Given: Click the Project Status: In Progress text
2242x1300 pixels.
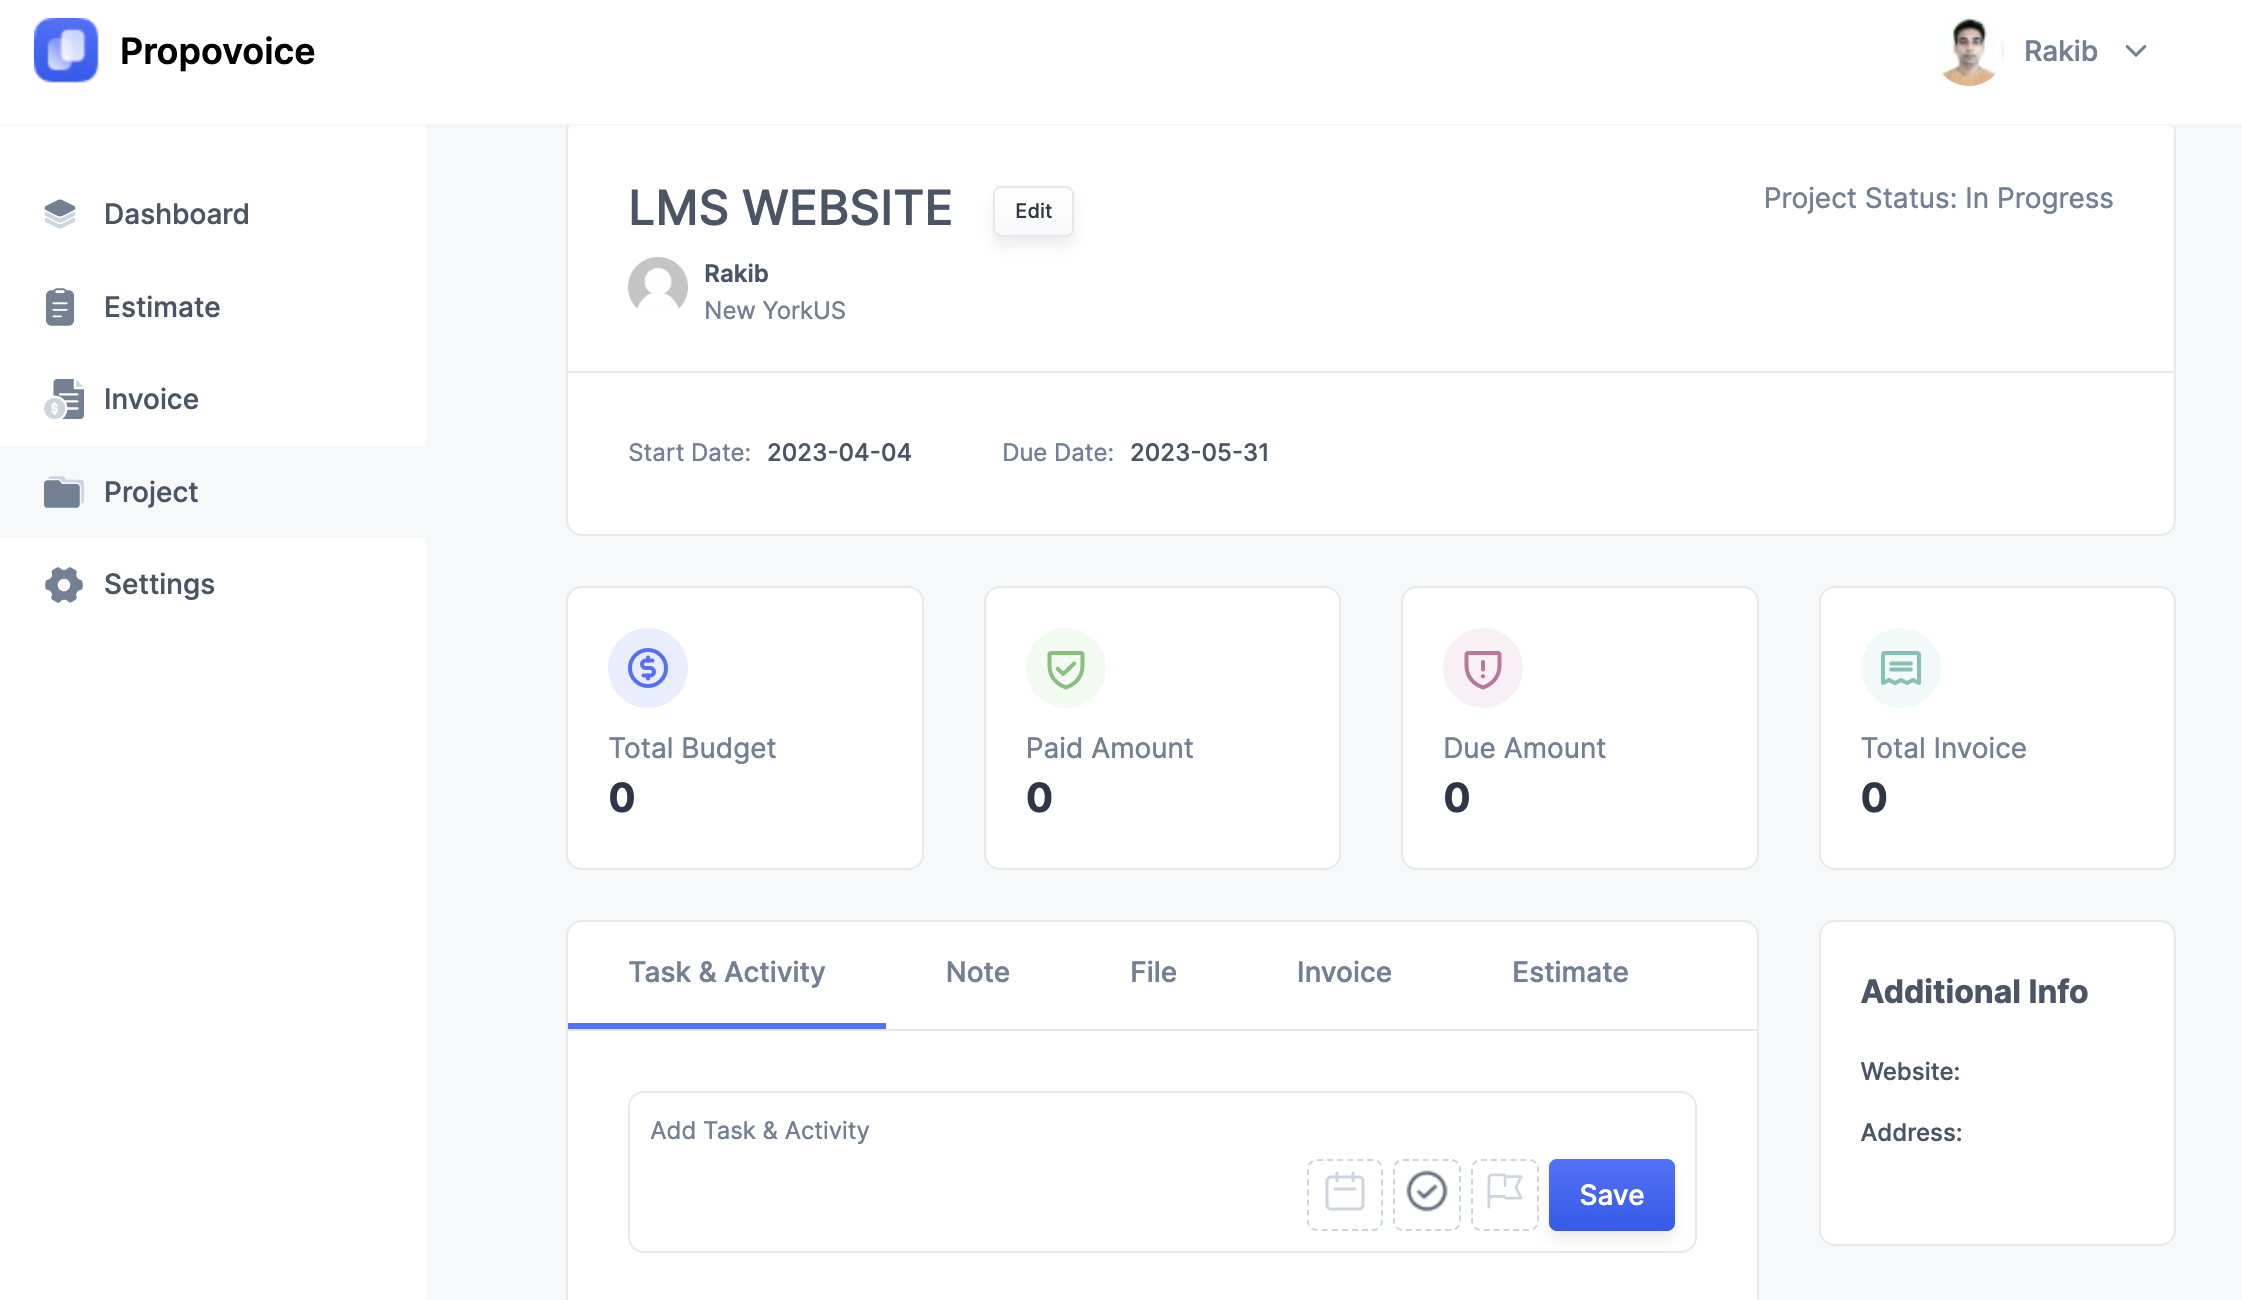Looking at the screenshot, I should [1938, 198].
